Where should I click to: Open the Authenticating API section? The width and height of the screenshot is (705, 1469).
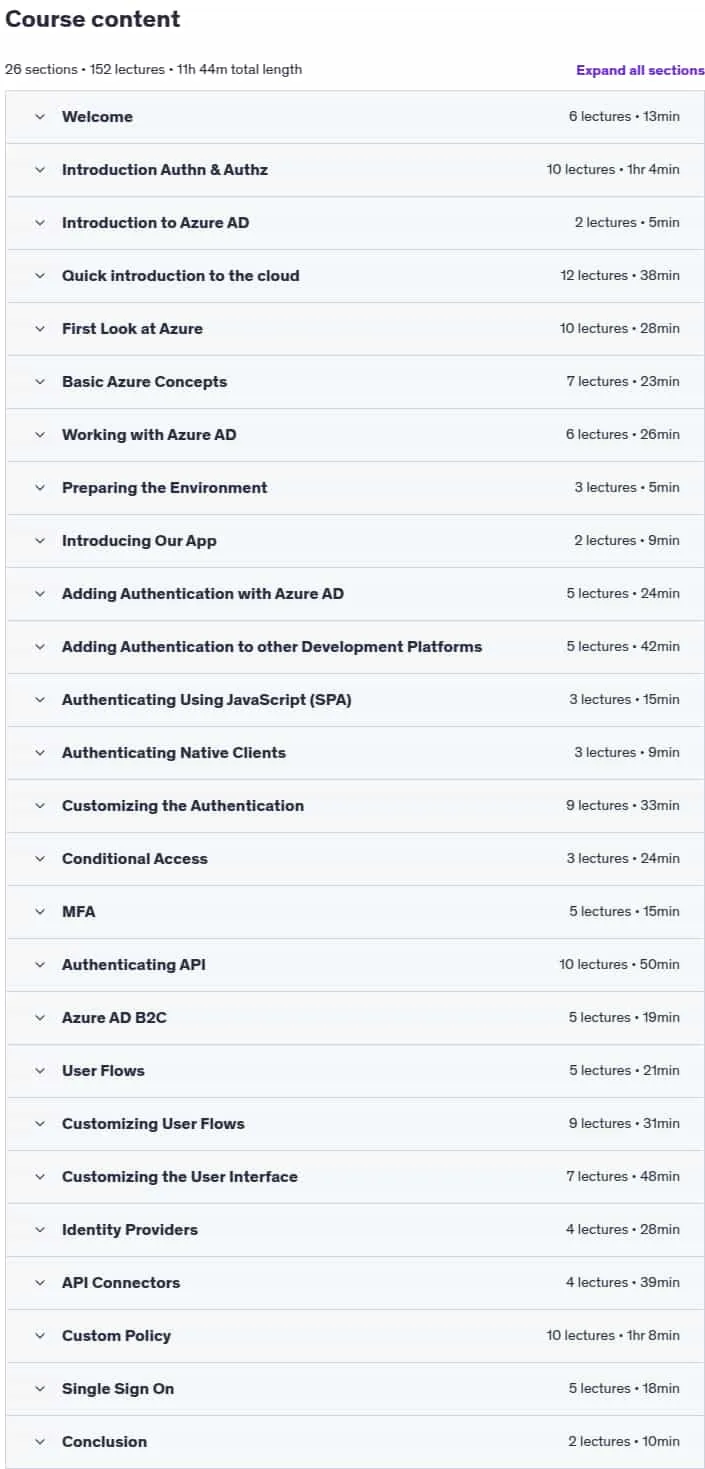coord(355,965)
